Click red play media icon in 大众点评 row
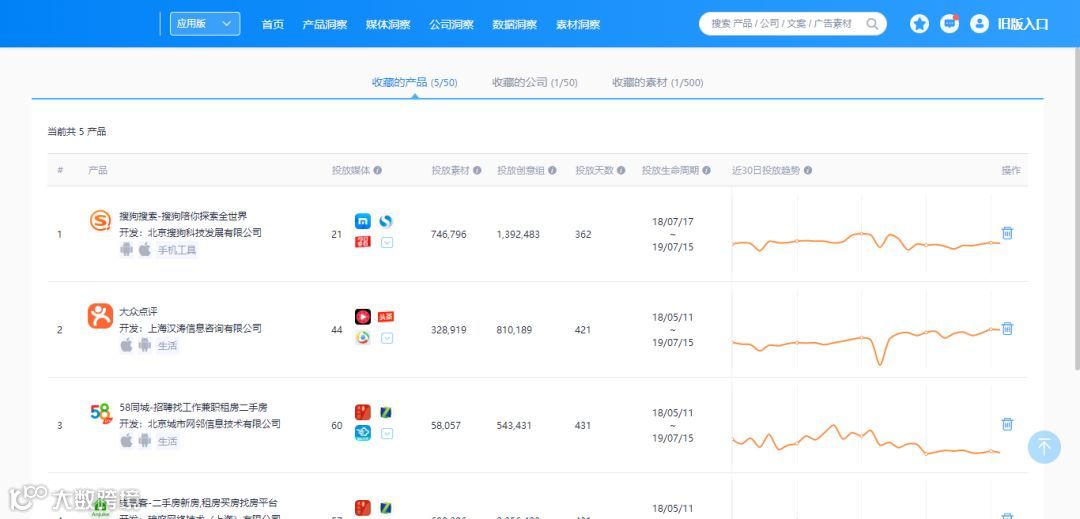The width and height of the screenshot is (1080, 519). [362, 317]
